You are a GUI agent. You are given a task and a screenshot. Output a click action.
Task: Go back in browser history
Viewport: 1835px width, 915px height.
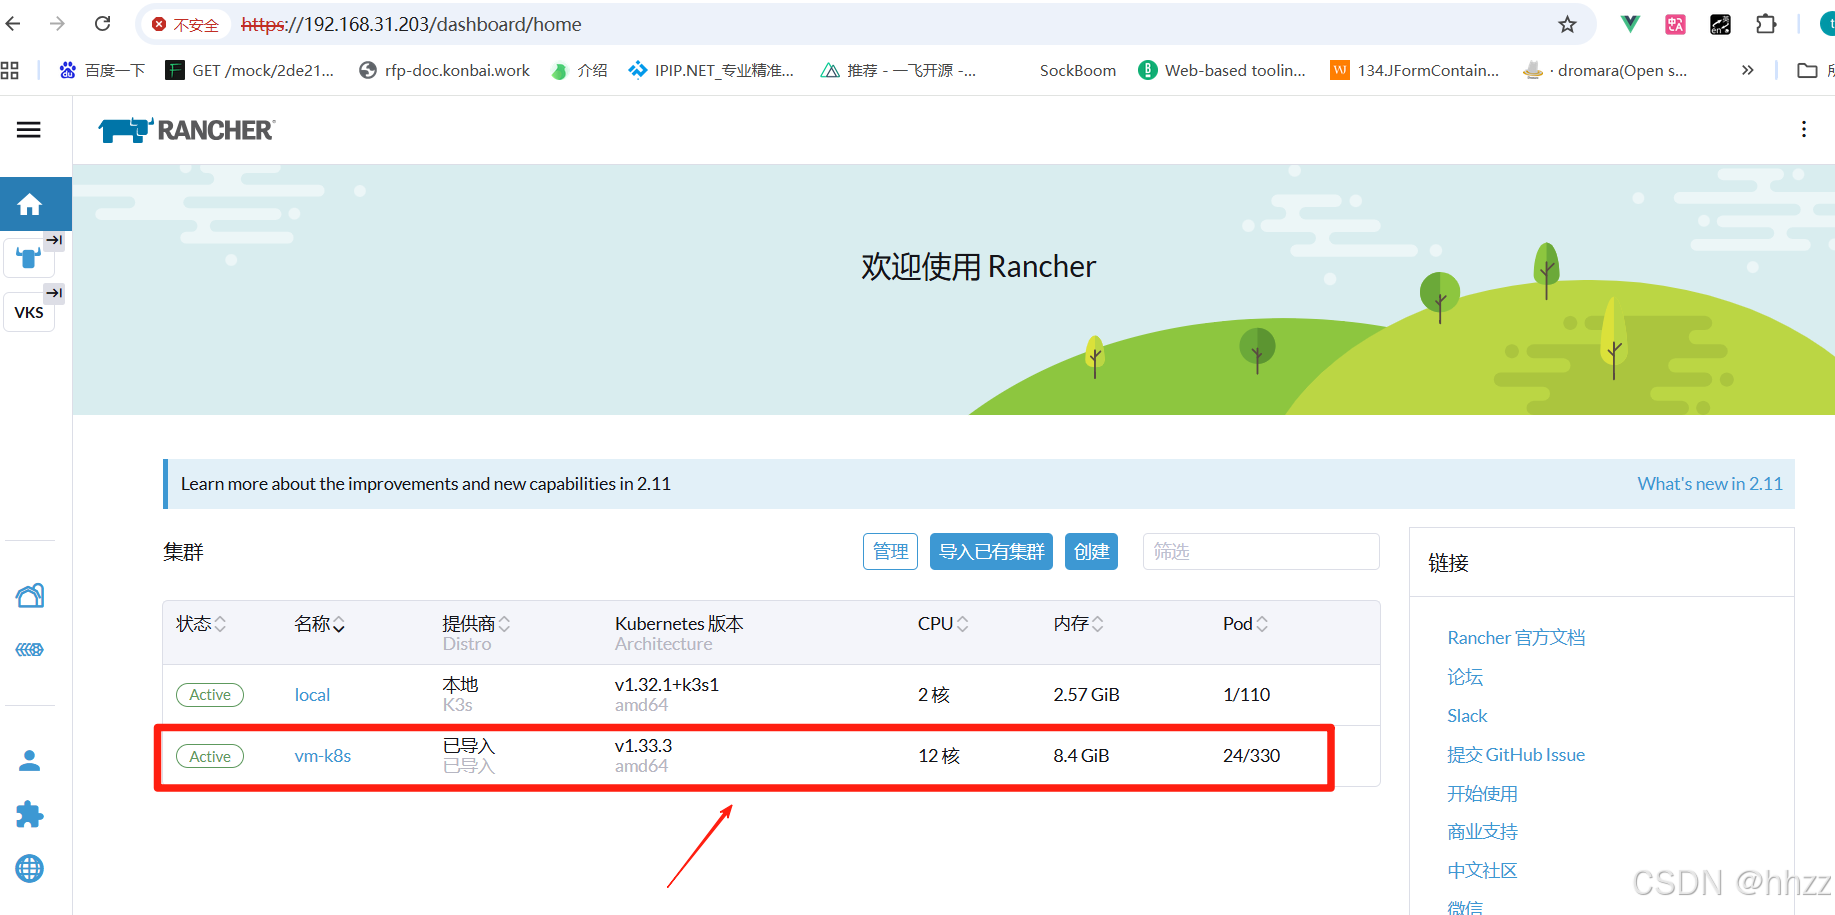13,24
